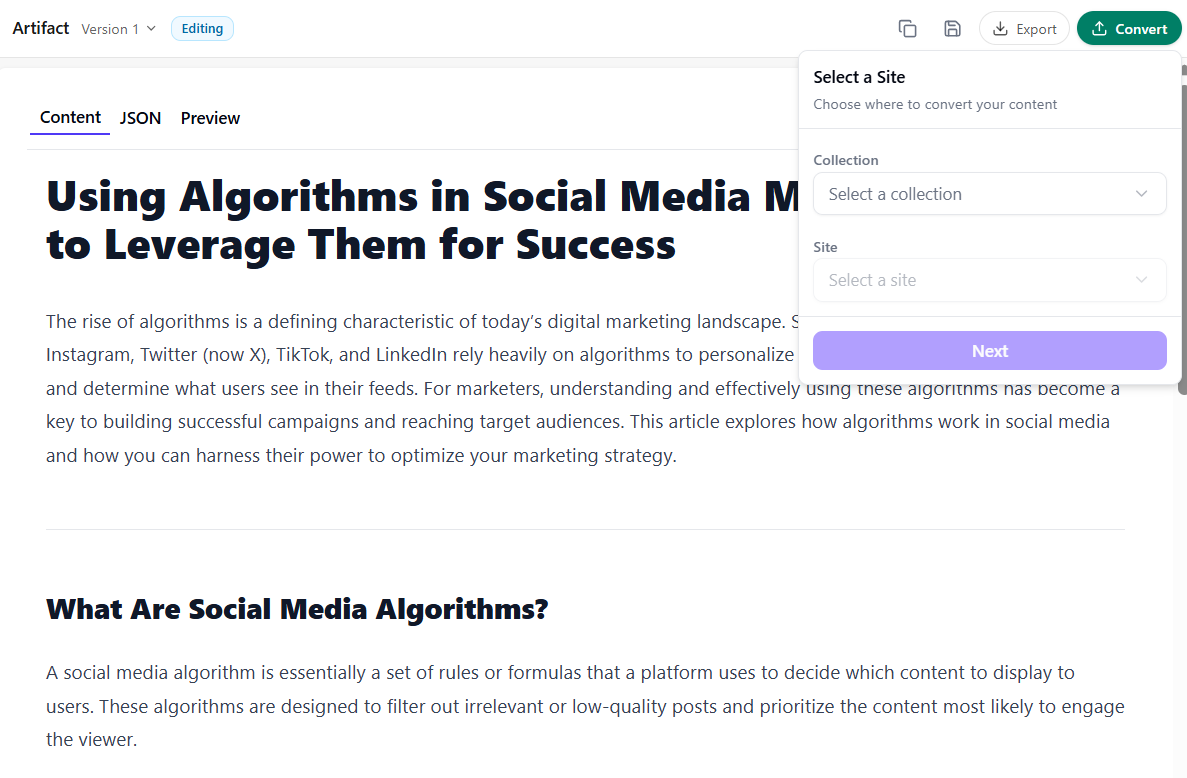1187x778 pixels.
Task: Click the Artifact title label
Action: [x=41, y=28]
